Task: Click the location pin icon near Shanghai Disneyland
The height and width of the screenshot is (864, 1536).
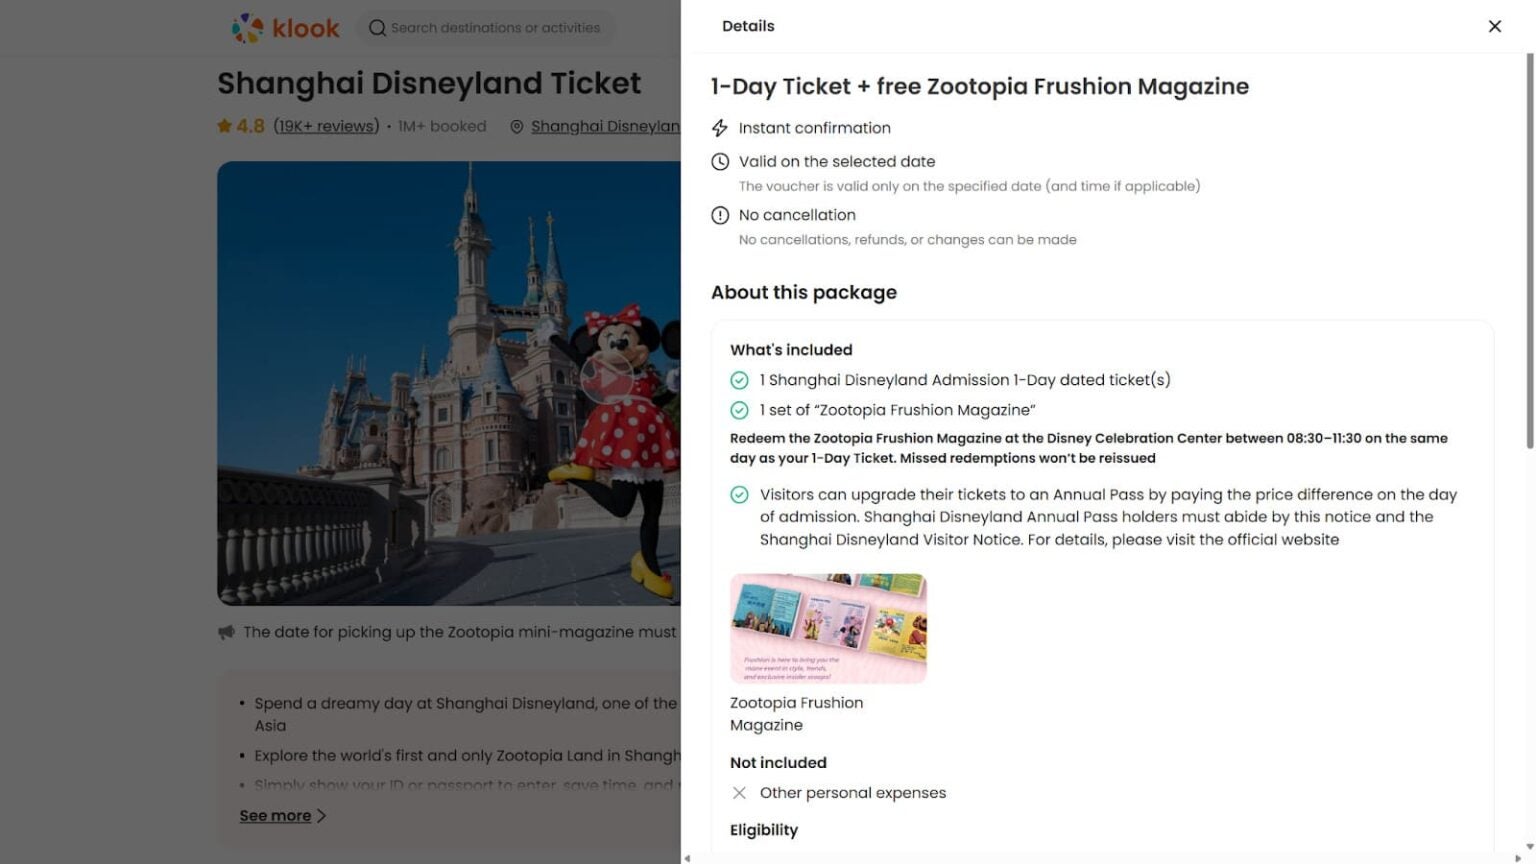Action: tap(516, 127)
